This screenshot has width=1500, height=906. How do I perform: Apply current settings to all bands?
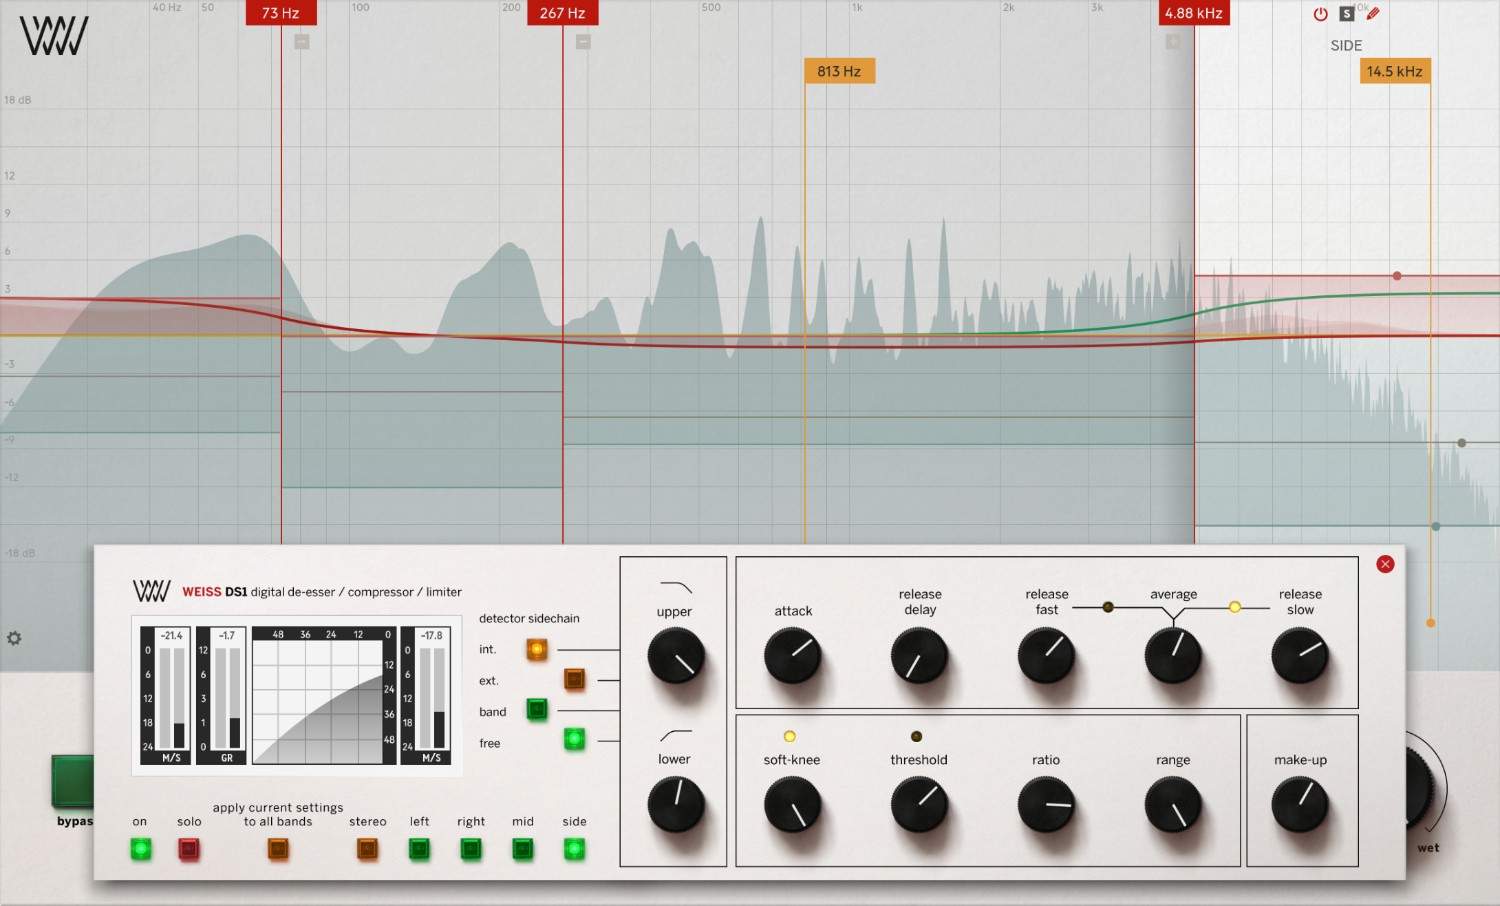[x=277, y=849]
